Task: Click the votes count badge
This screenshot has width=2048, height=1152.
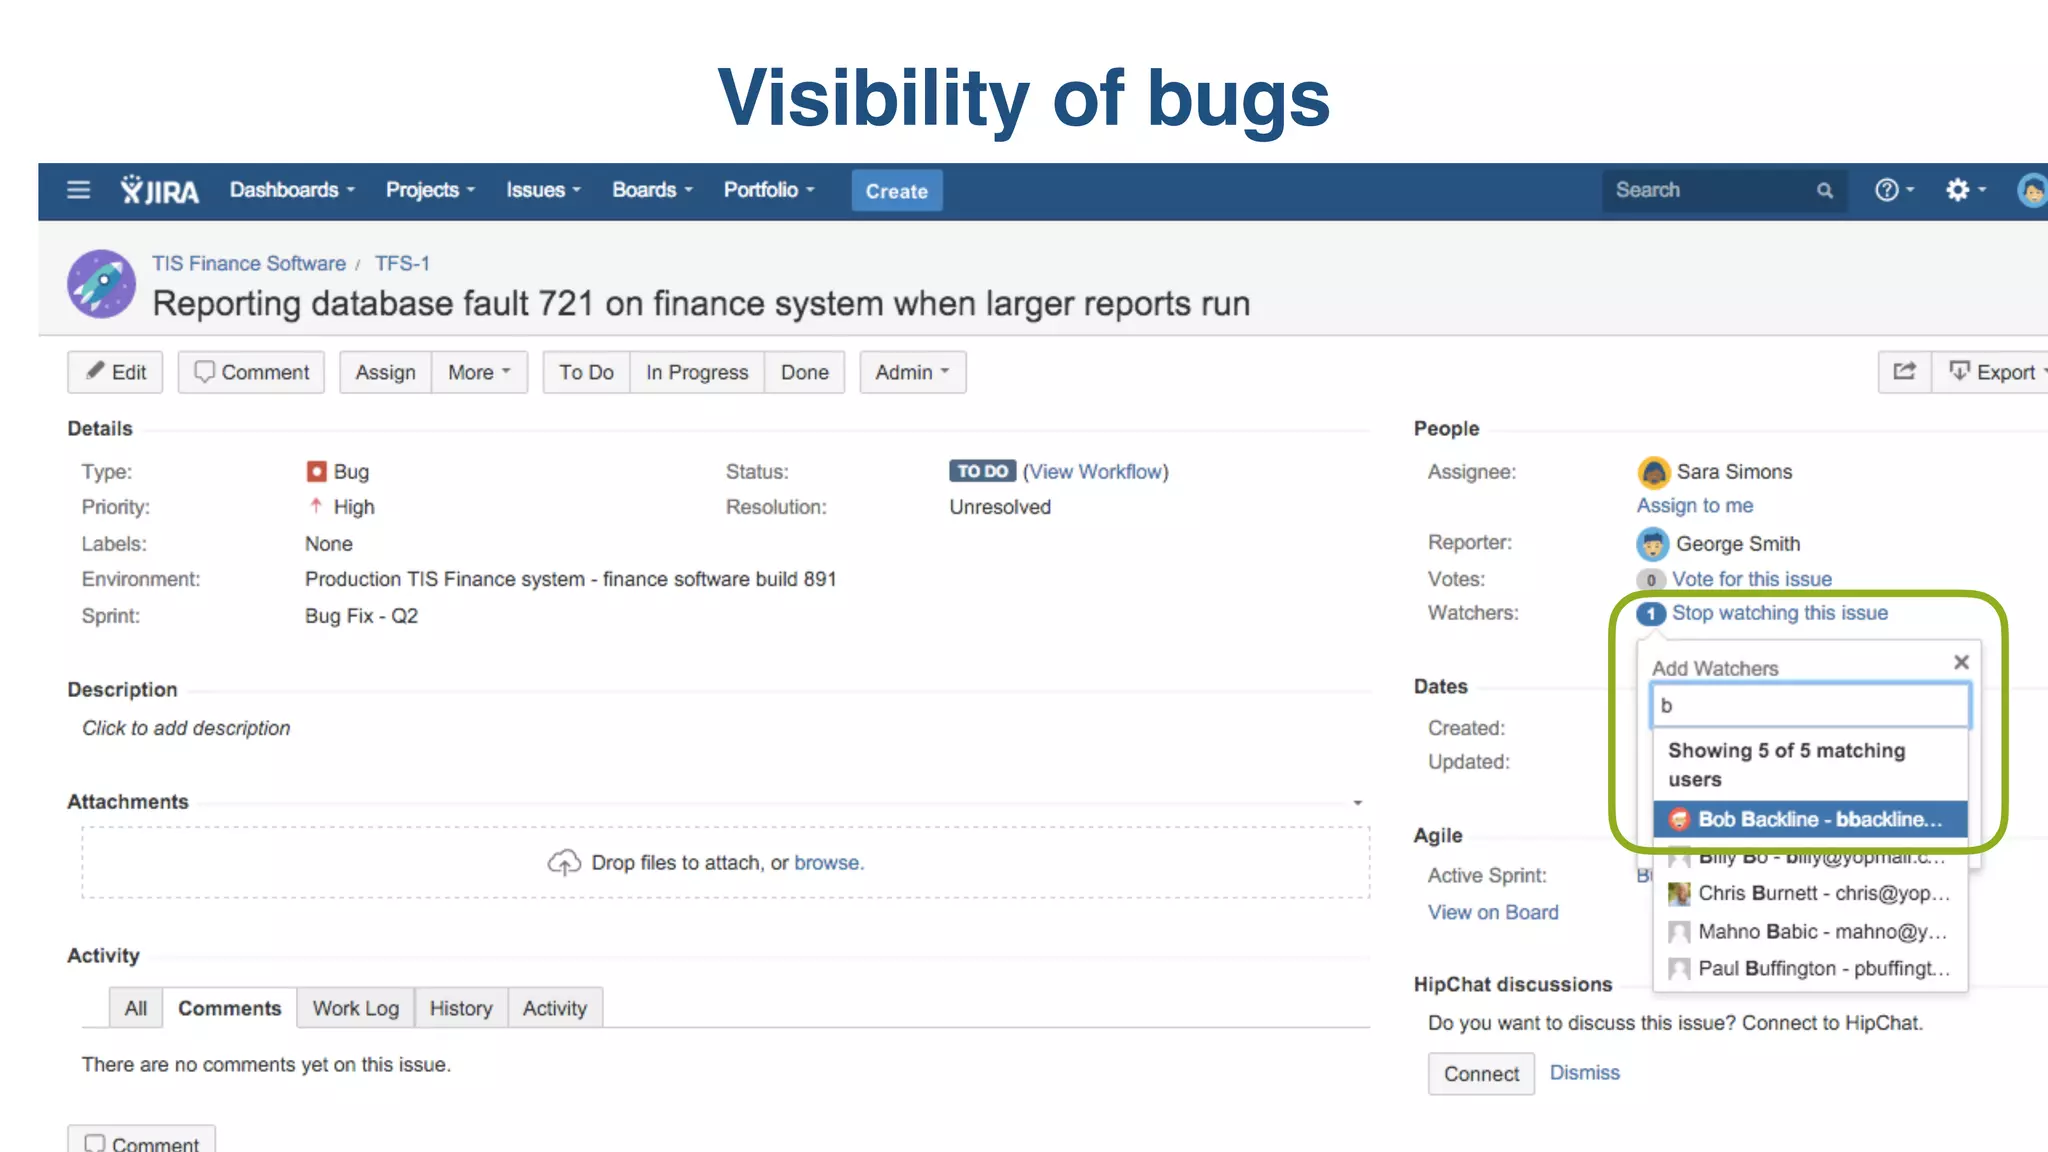Action: pyautogui.click(x=1650, y=580)
